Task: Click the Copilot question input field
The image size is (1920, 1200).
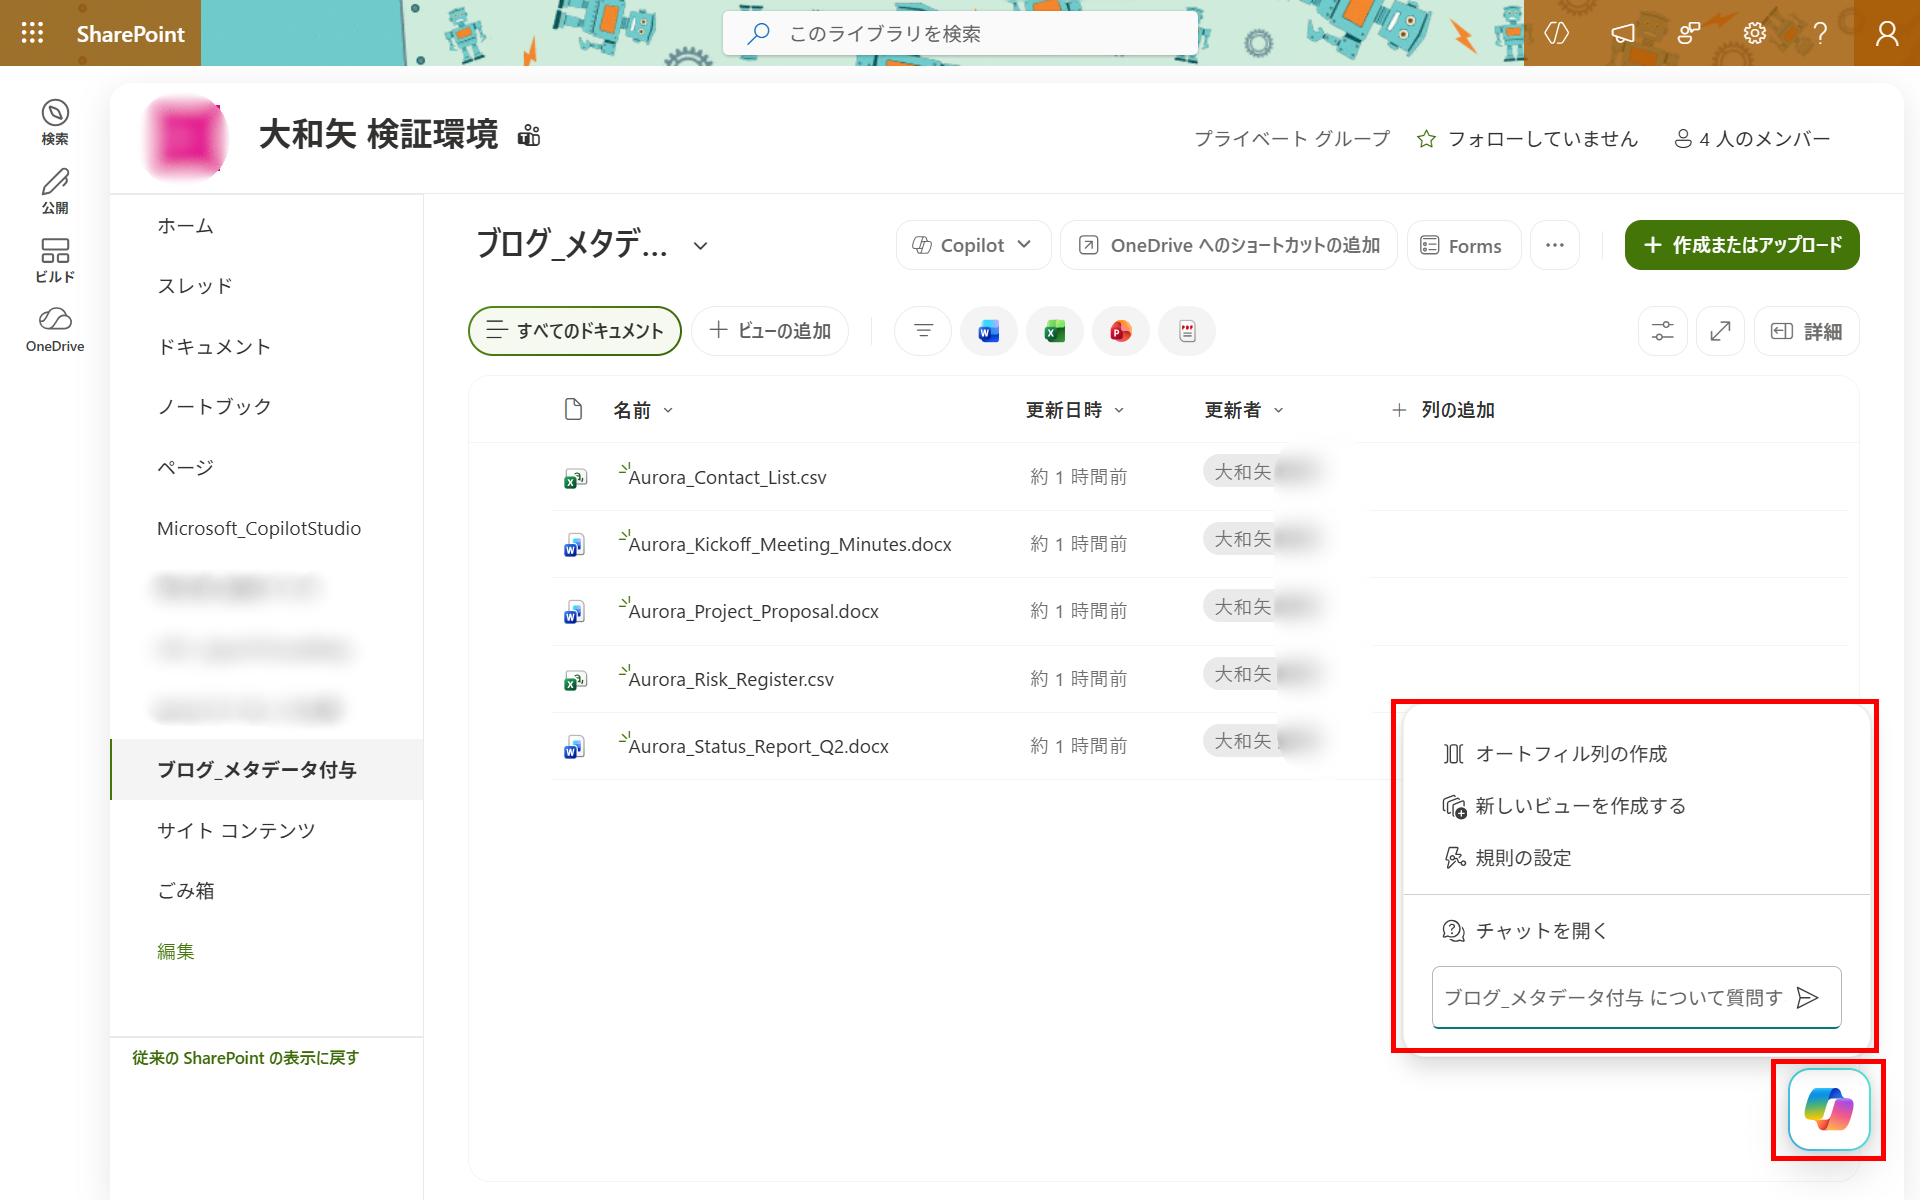Action: tap(1614, 997)
